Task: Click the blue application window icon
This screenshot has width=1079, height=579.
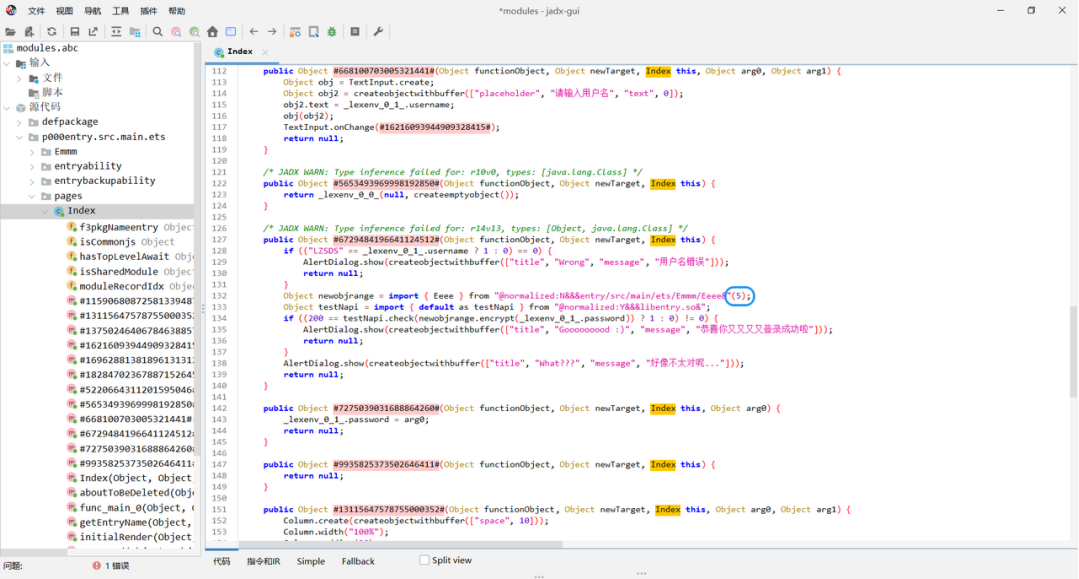Action: pos(231,32)
